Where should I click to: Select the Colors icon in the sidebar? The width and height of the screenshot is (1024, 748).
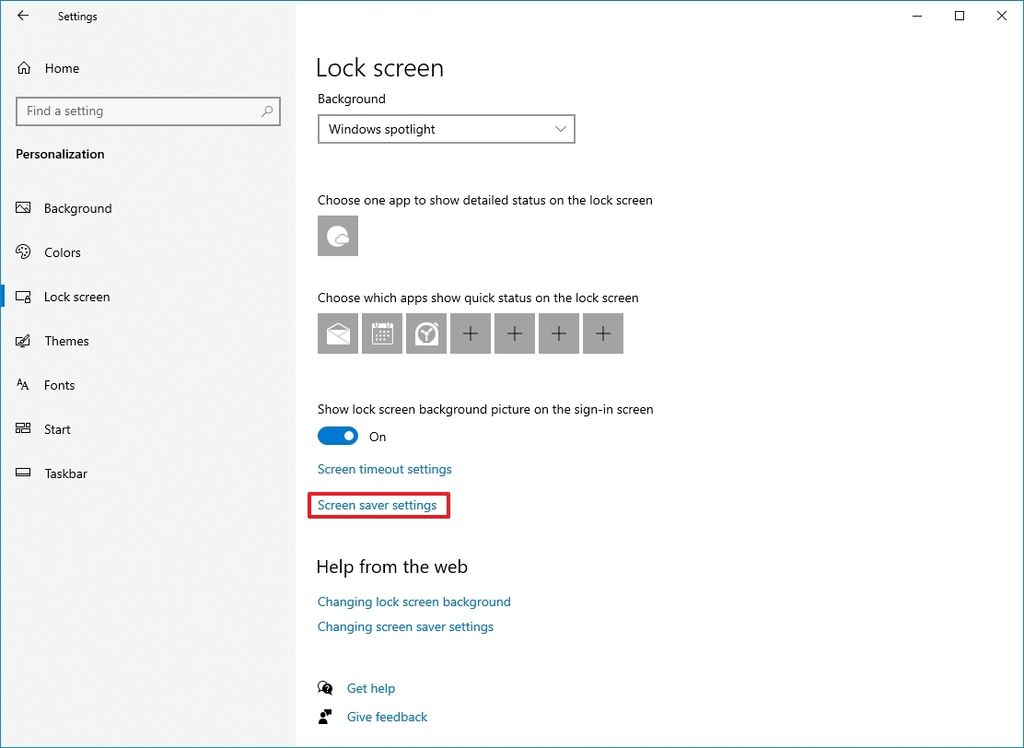pos(23,252)
